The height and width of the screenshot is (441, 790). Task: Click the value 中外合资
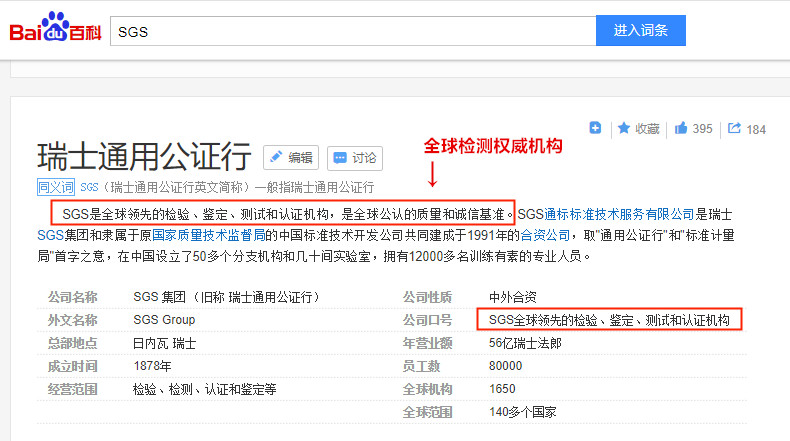(512, 297)
